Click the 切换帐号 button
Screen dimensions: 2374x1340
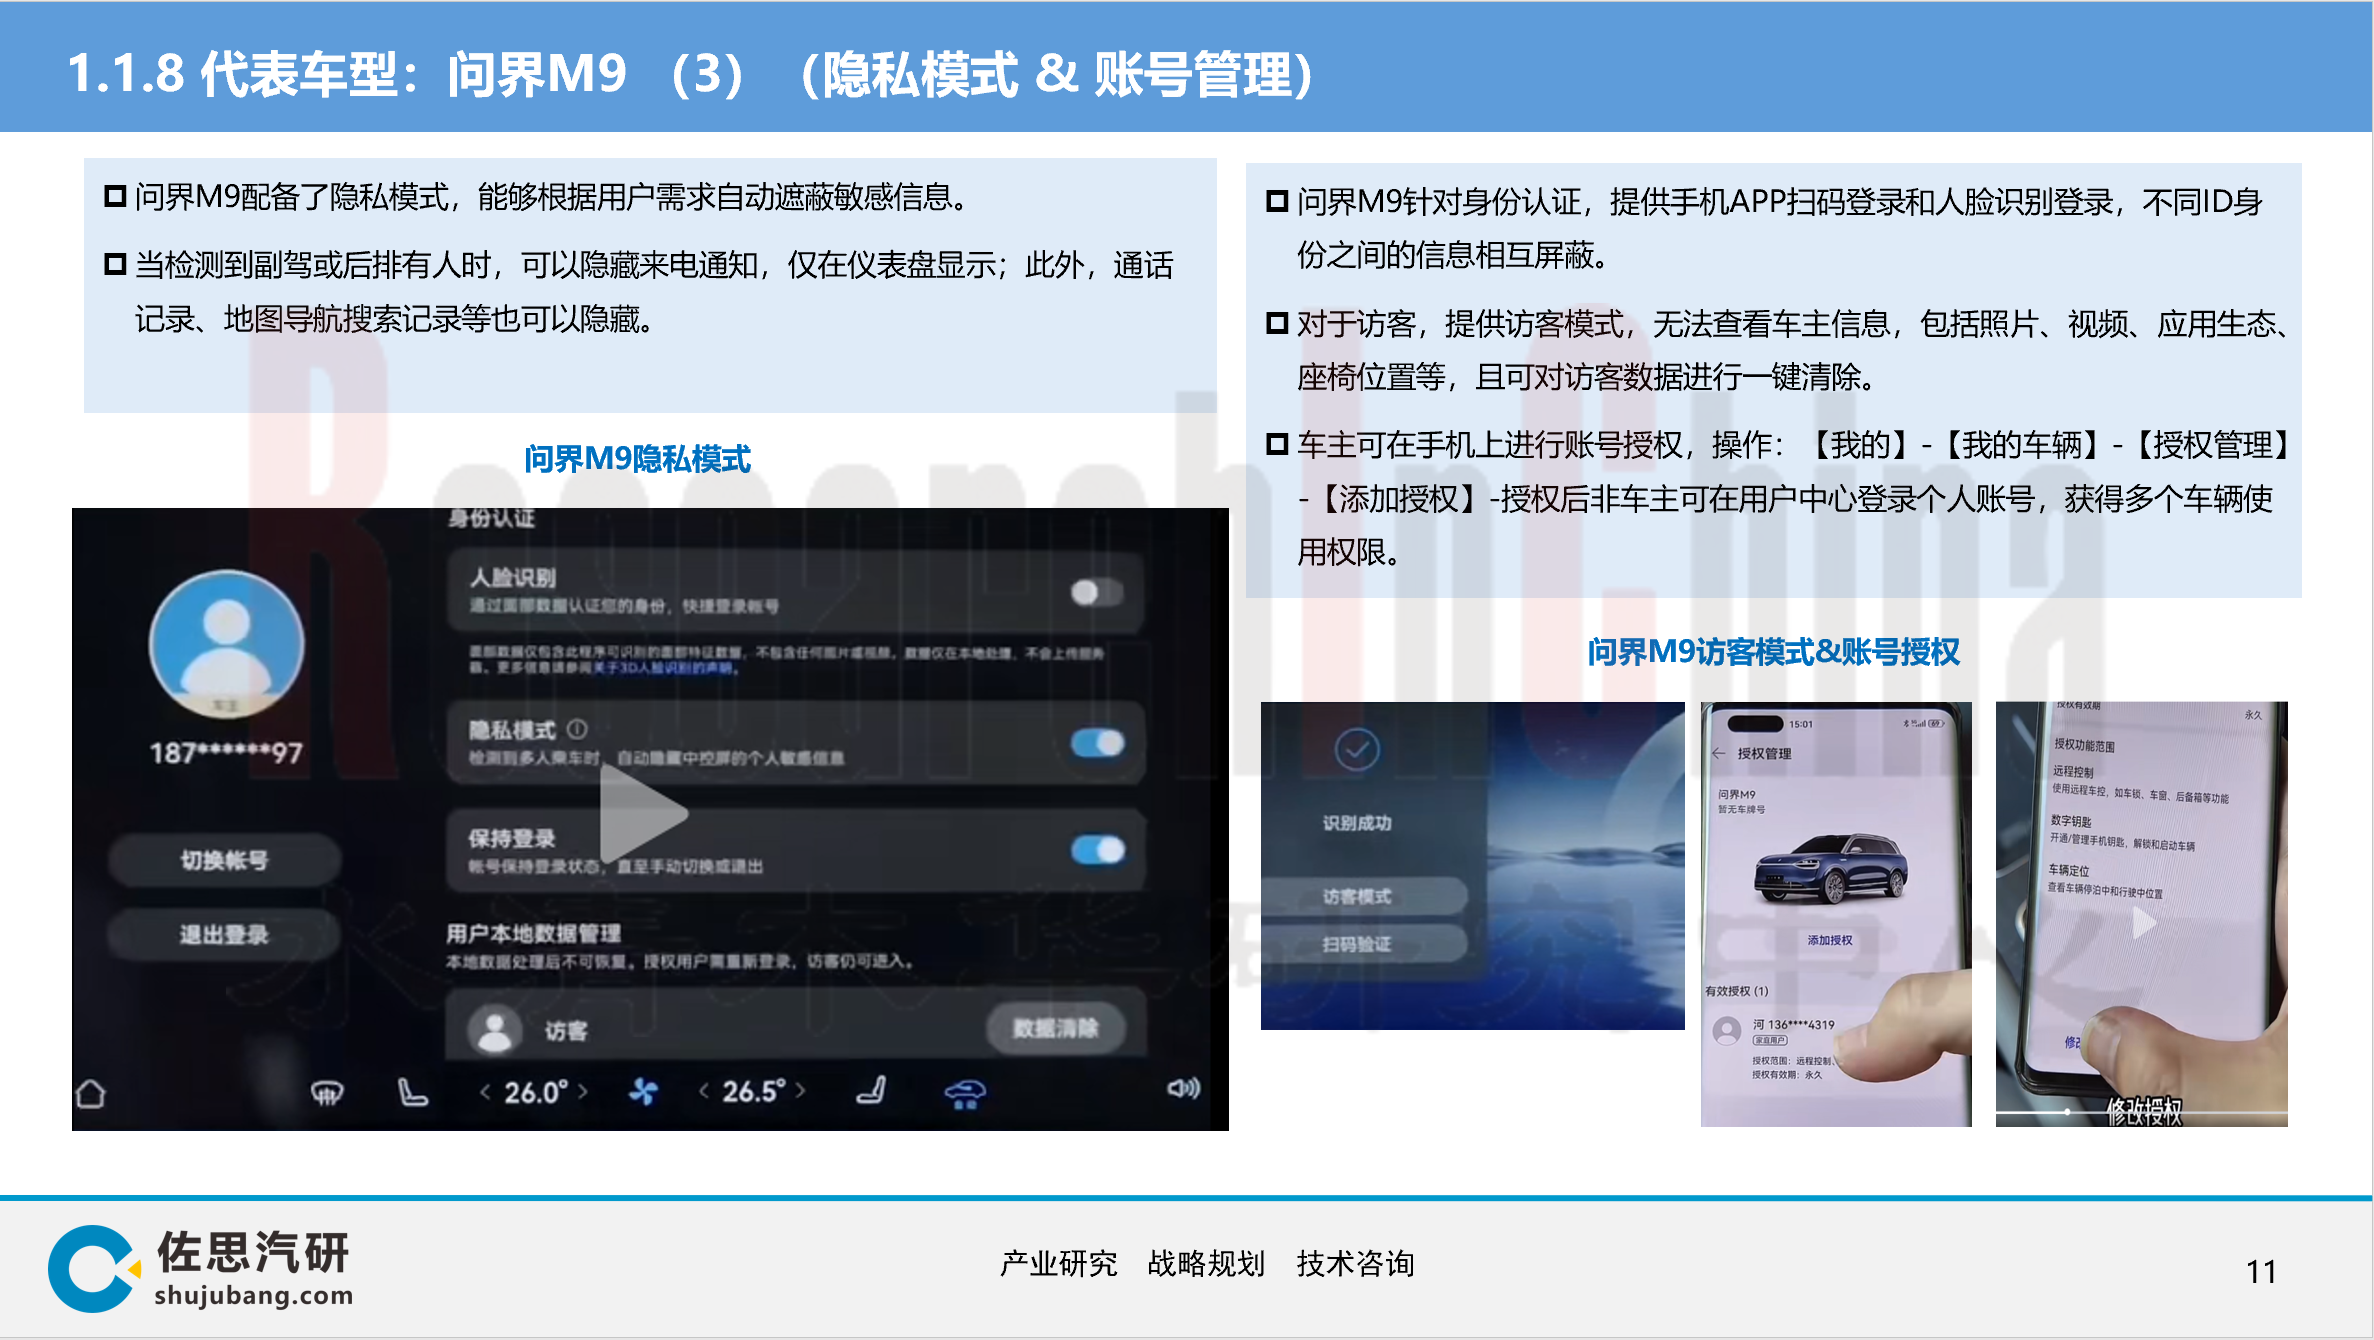(224, 860)
